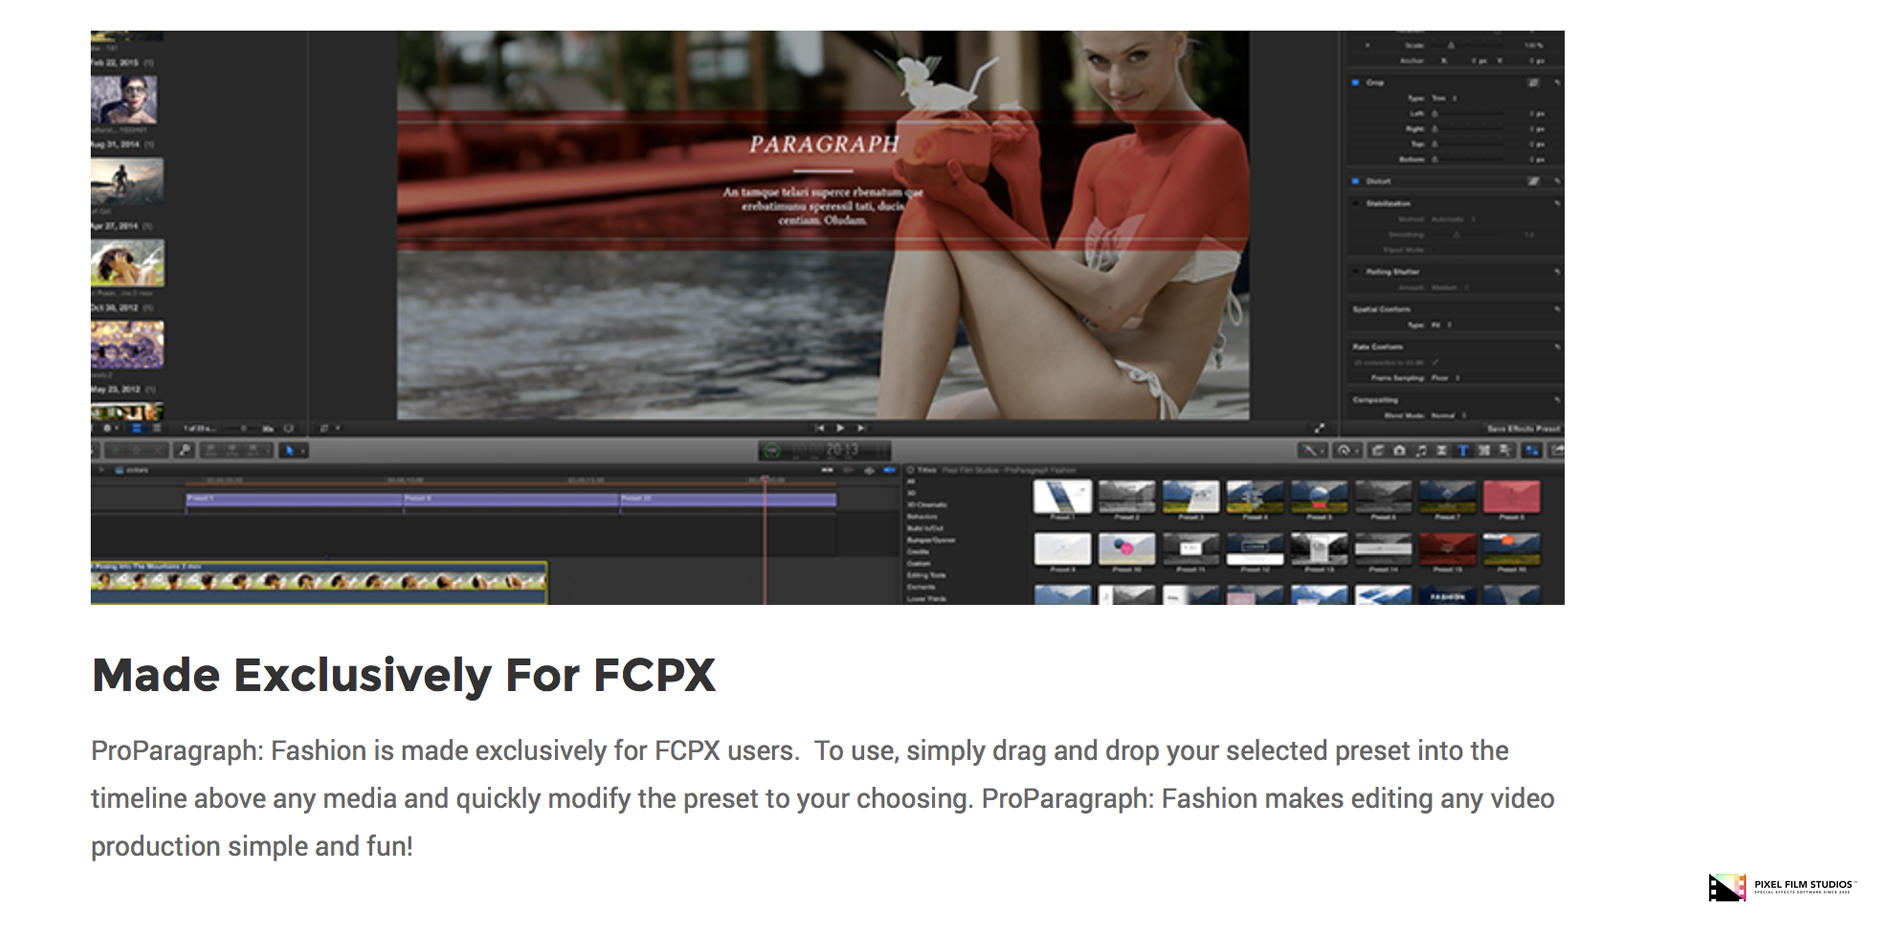Open the Transitions browser icon
The width and height of the screenshot is (1888, 938).
[1441, 451]
